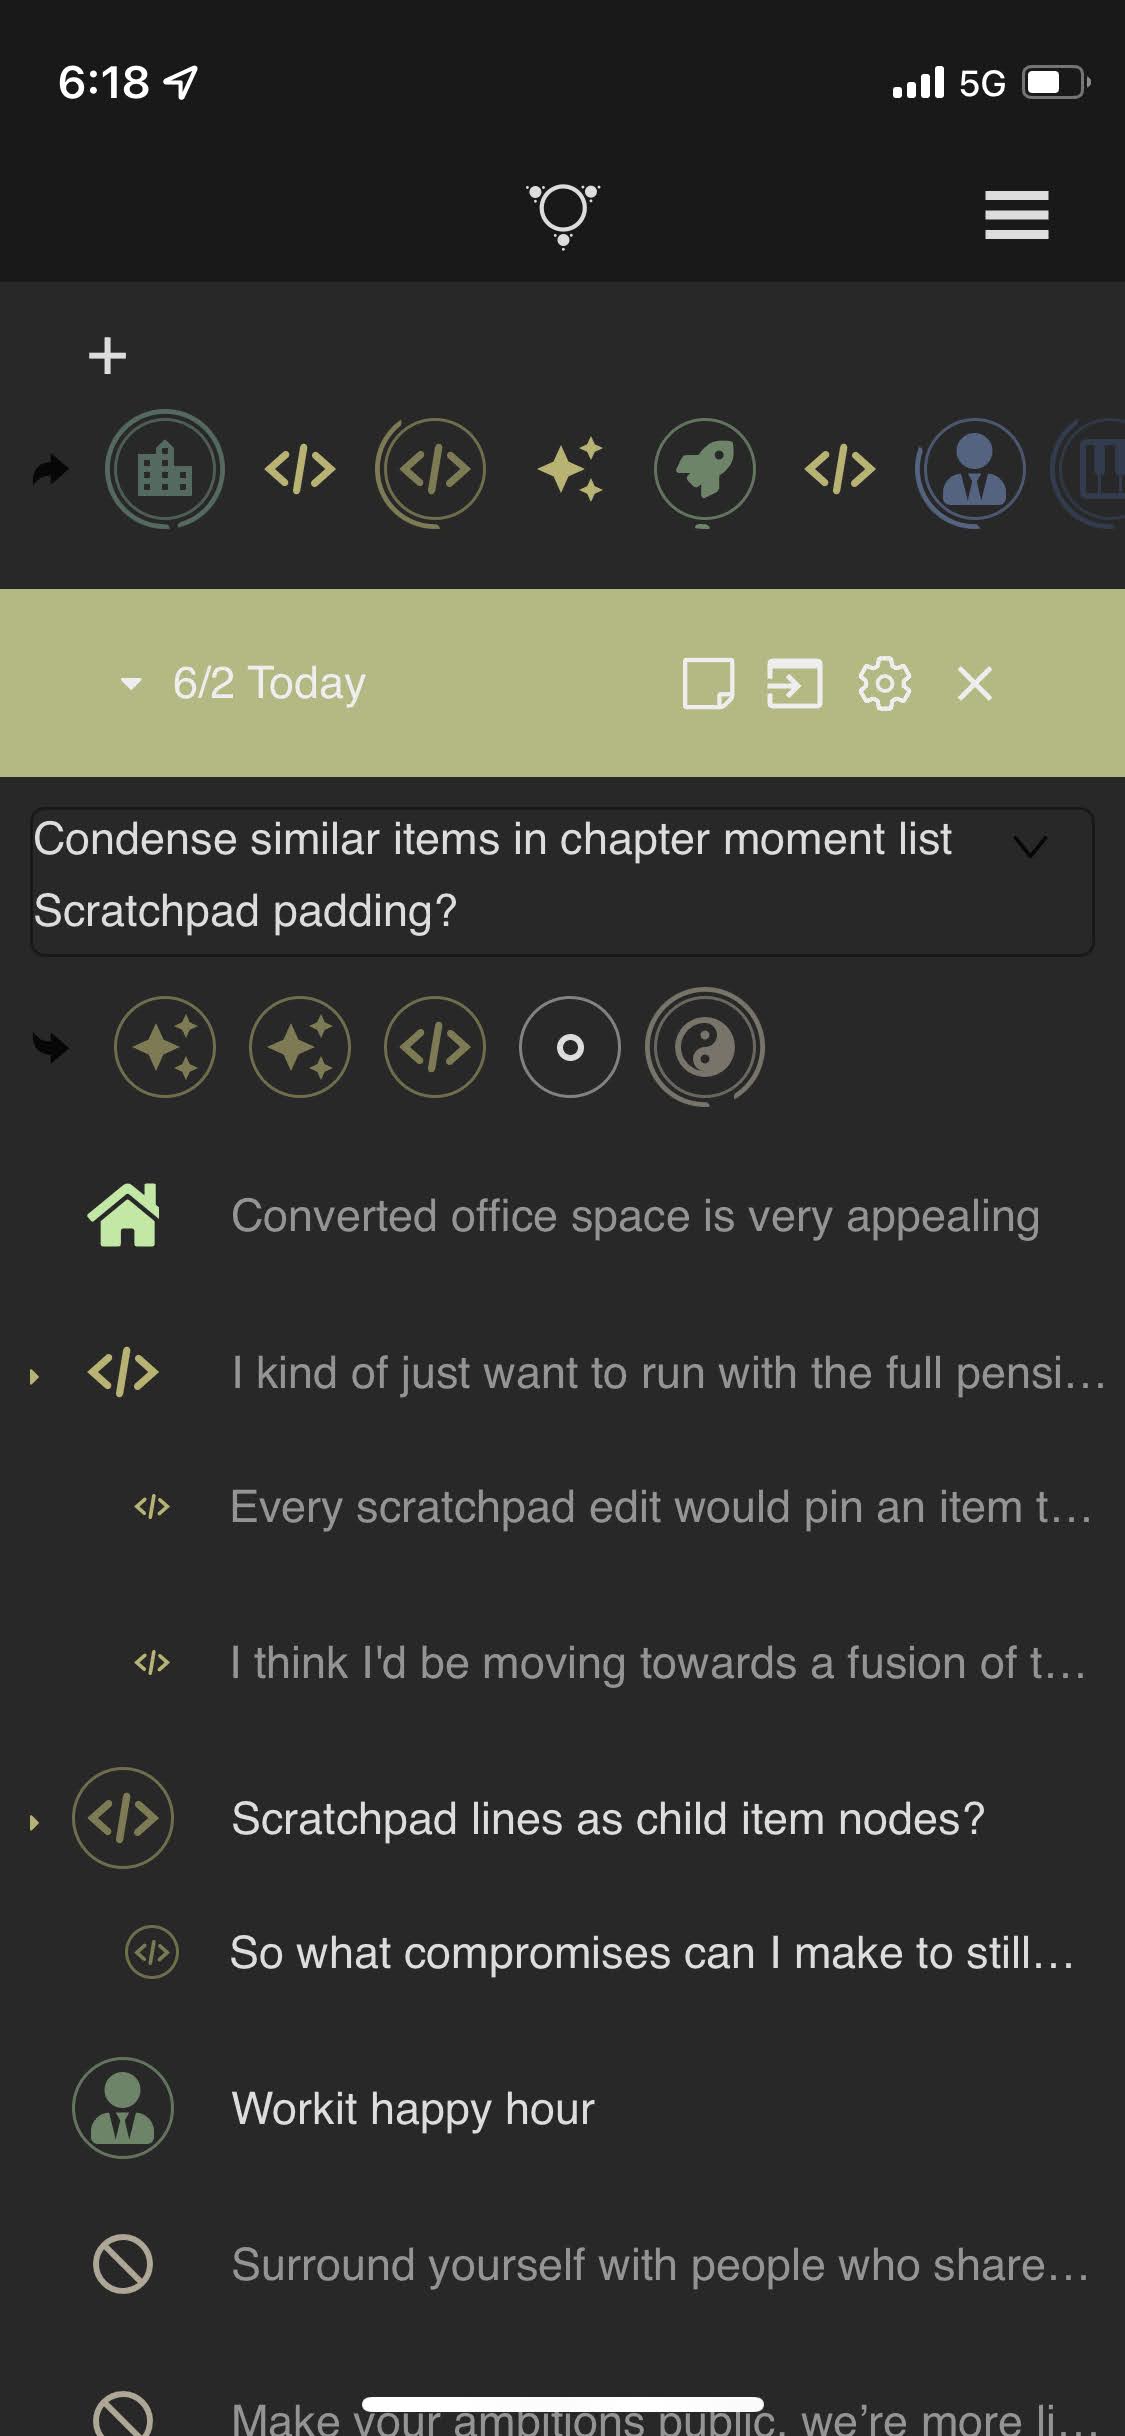Screen dimensions: 1125x2436
Task: Collapse the 6/2 Today disclosure triangle
Action: 131,684
